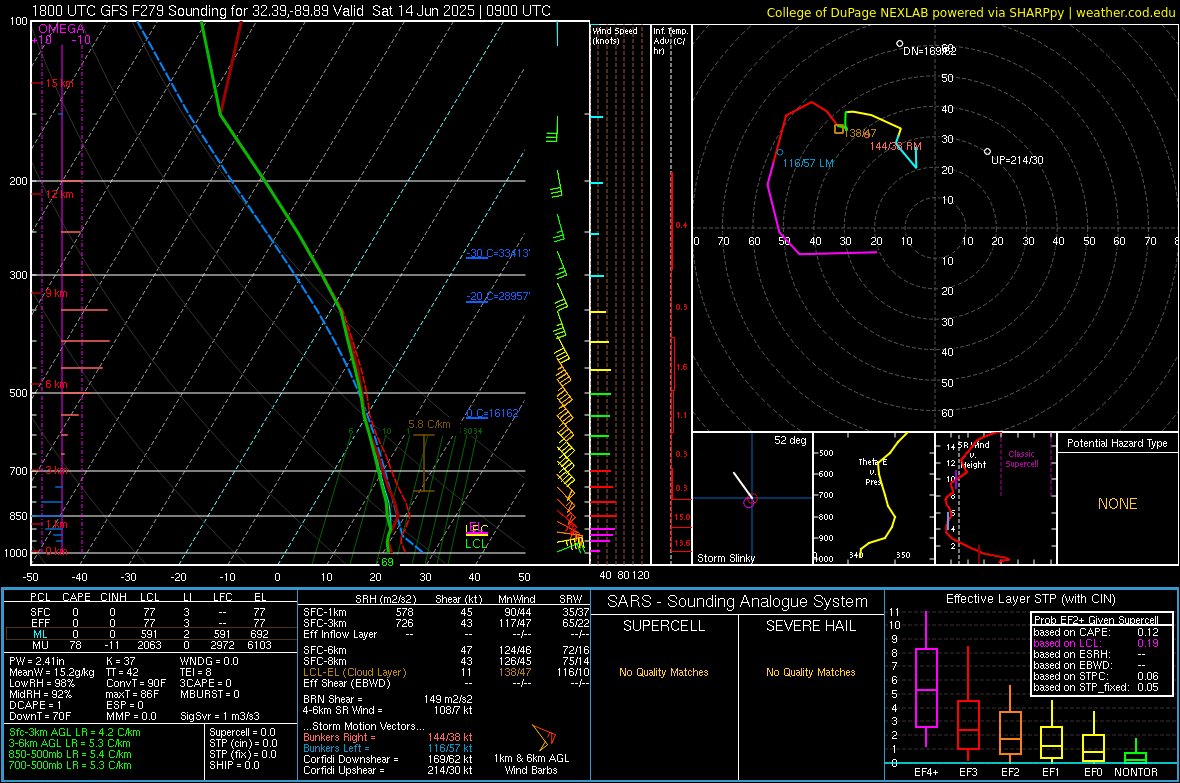Click the blue Bunkers Left = 116/57 kt line
This screenshot has width=1180, height=783.
click(388, 748)
